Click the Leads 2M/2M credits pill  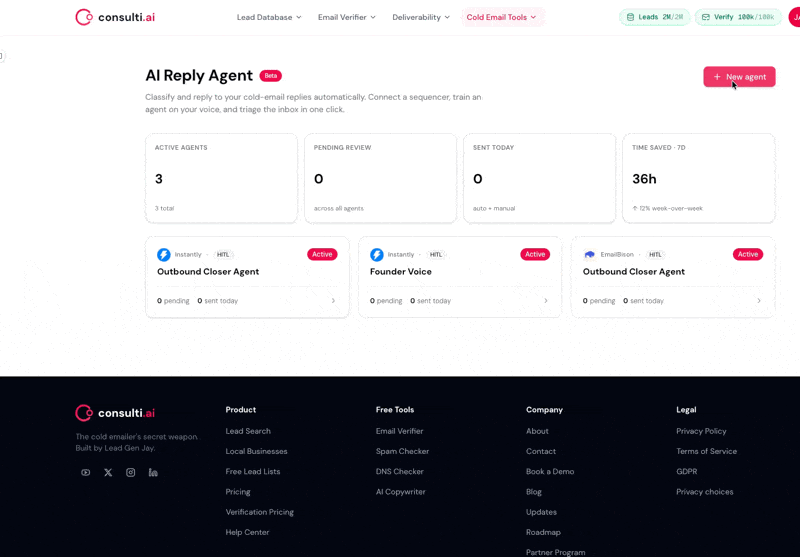pyautogui.click(x=655, y=17)
